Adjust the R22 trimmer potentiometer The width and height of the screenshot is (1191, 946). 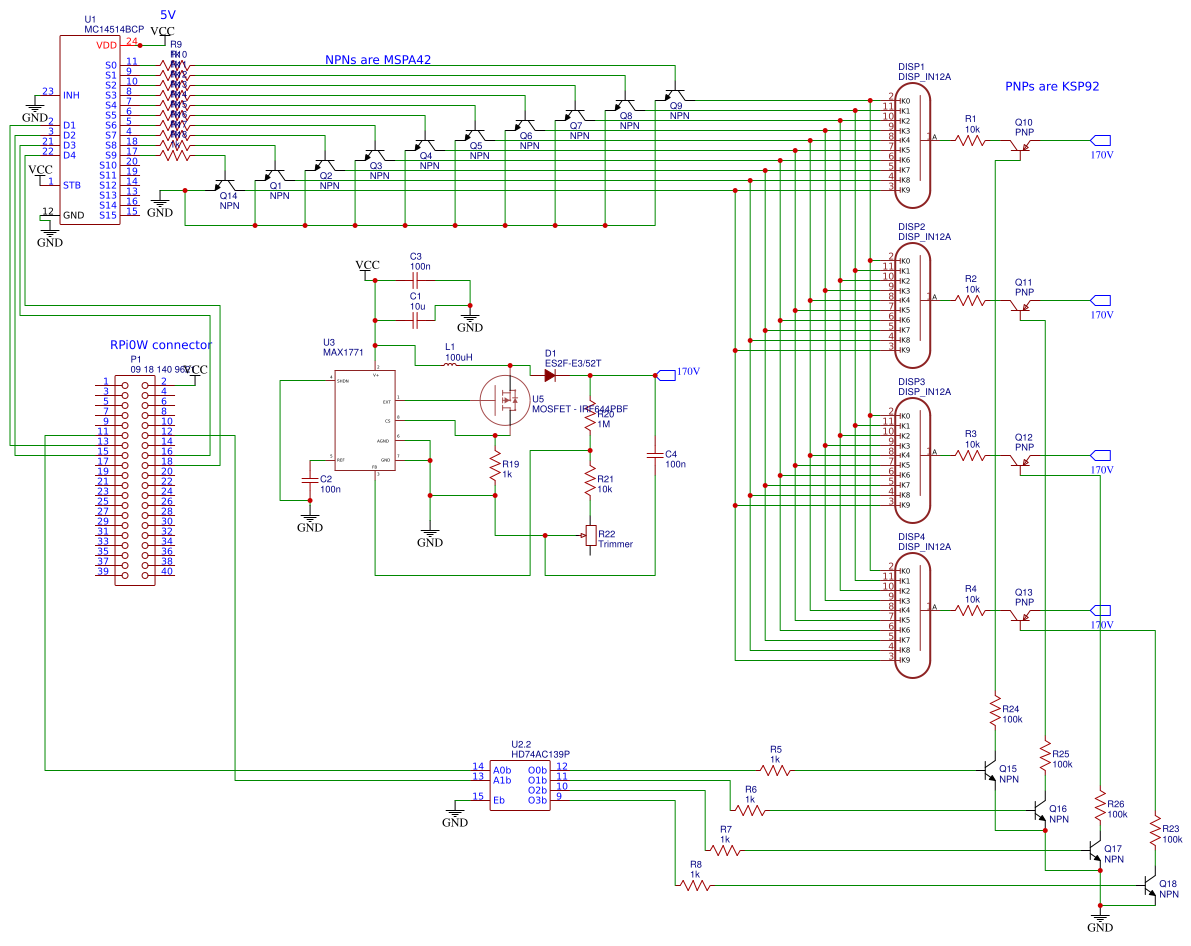[590, 536]
